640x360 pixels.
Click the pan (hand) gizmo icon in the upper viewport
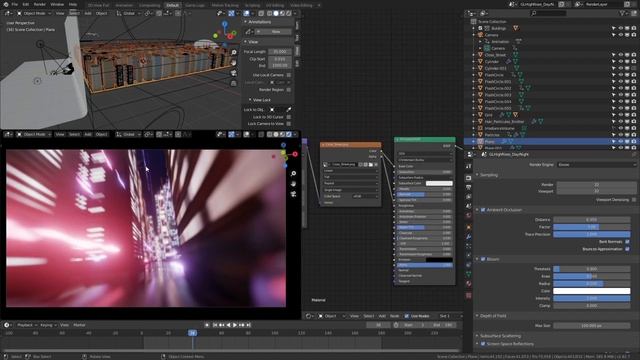[233, 63]
